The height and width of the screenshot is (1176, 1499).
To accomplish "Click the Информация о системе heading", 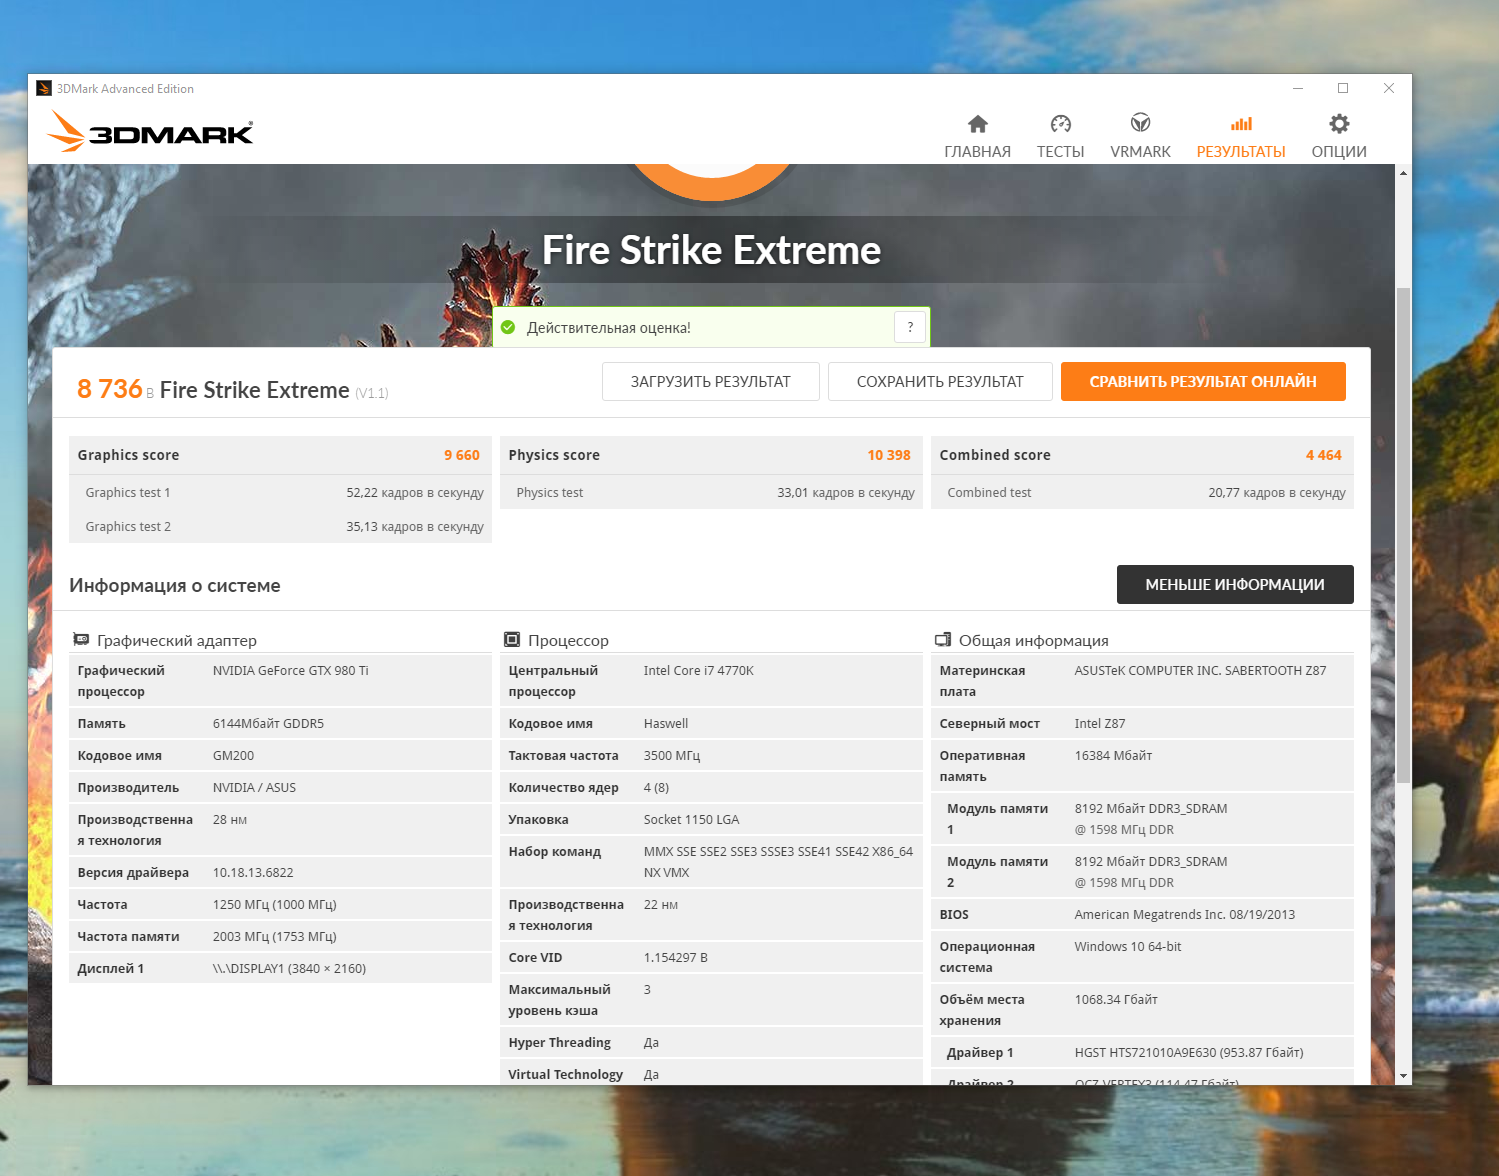I will tap(175, 586).
